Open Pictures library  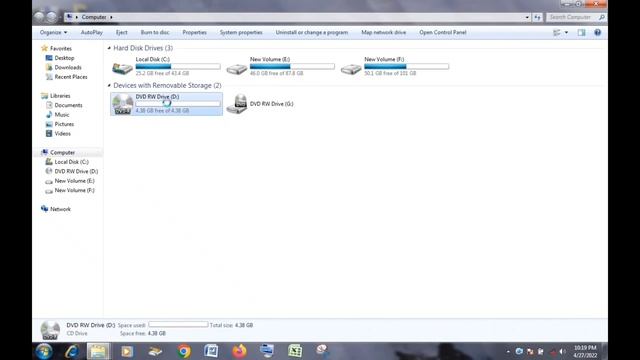(x=64, y=124)
